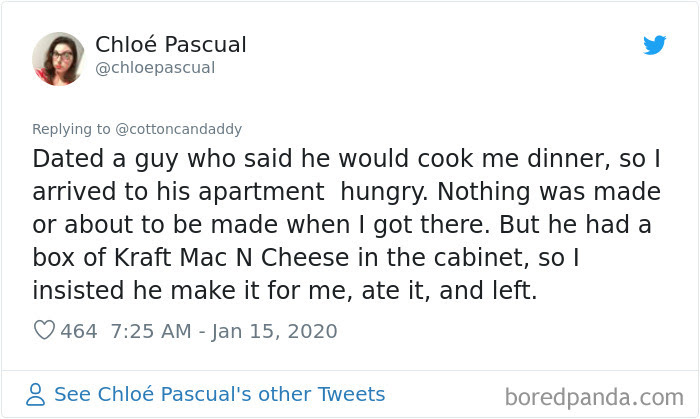Click the boredpanda.com watermark

click(594, 397)
